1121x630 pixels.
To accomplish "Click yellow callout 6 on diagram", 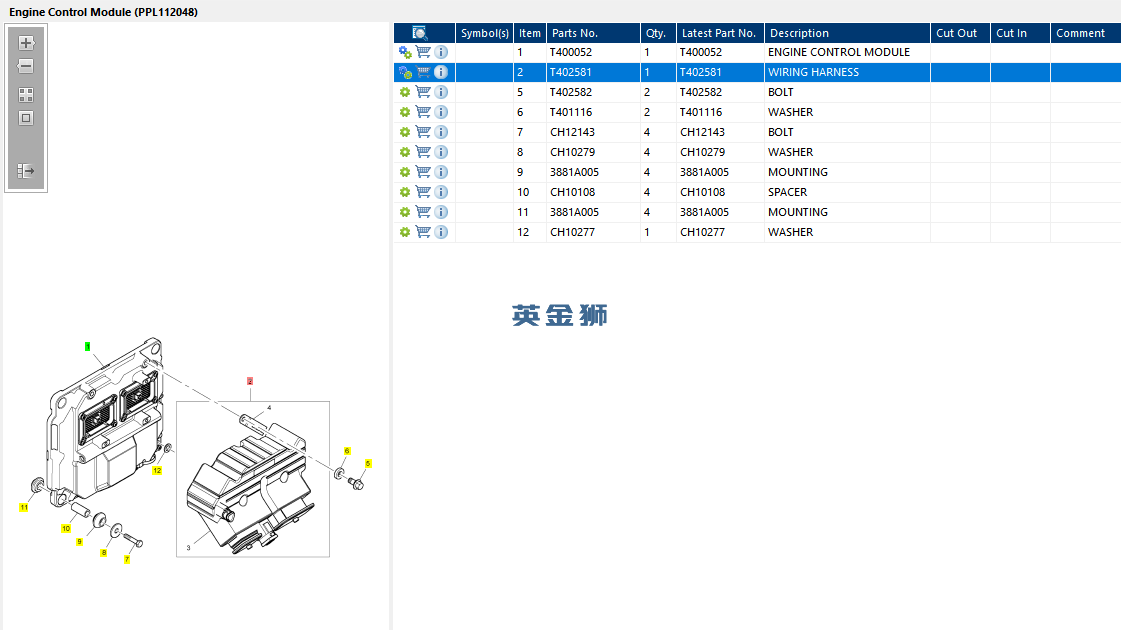I will click(x=347, y=451).
